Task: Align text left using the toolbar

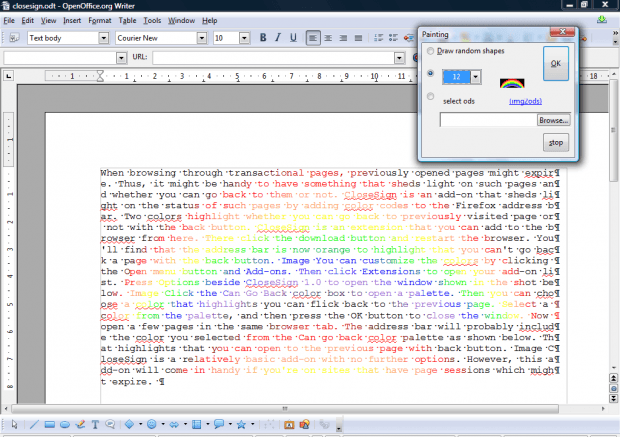Action: point(314,38)
